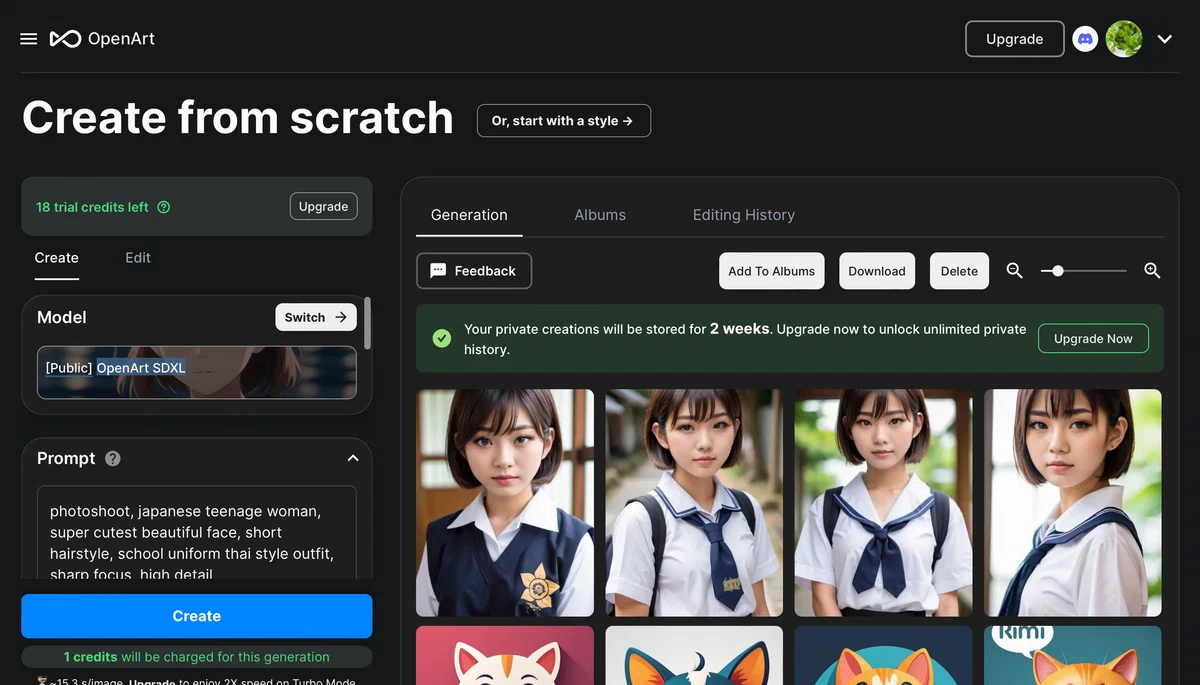1200x685 pixels.
Task: Click the trial credits help icon
Action: tap(164, 207)
